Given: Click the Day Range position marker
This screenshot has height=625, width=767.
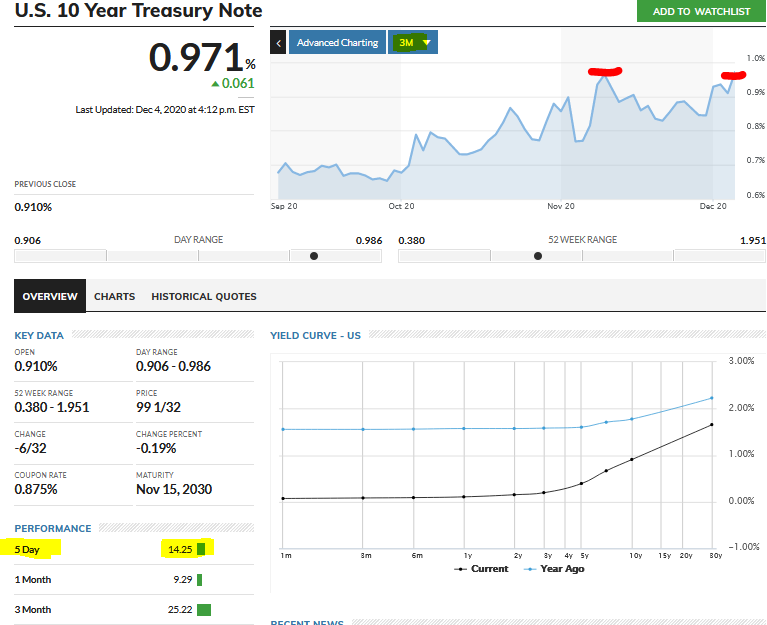Looking at the screenshot, I should coord(314,256).
